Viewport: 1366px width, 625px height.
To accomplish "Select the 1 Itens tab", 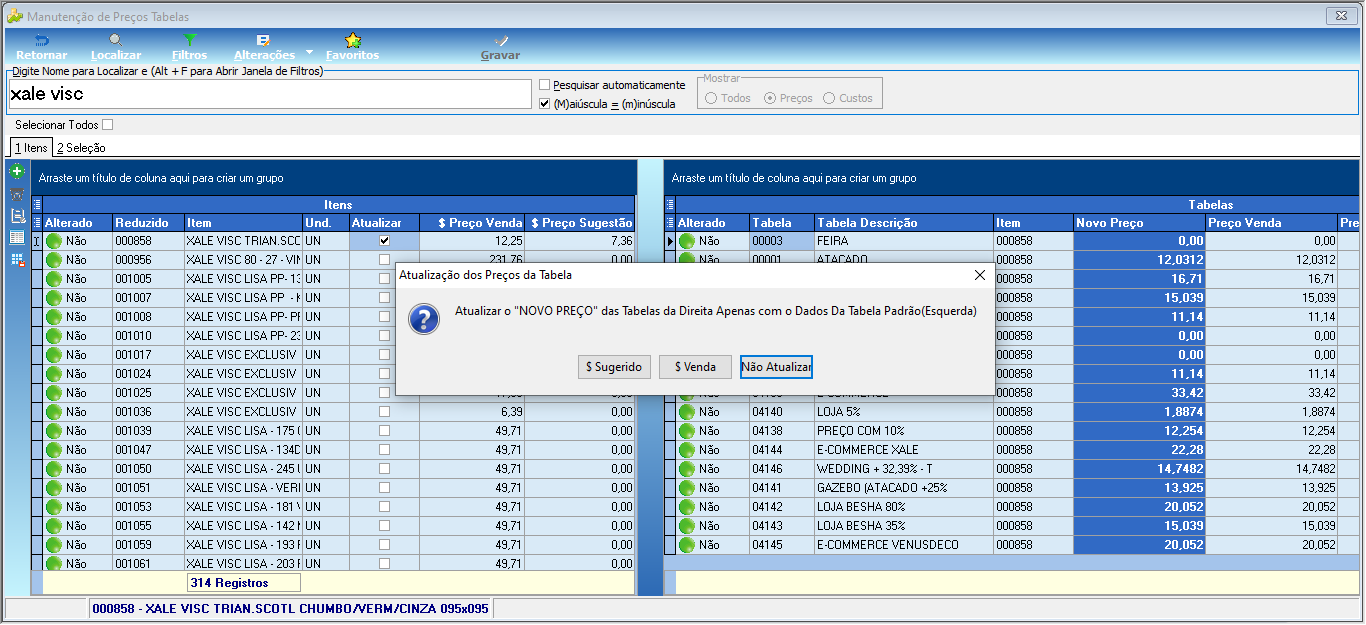I will pyautogui.click(x=30, y=148).
